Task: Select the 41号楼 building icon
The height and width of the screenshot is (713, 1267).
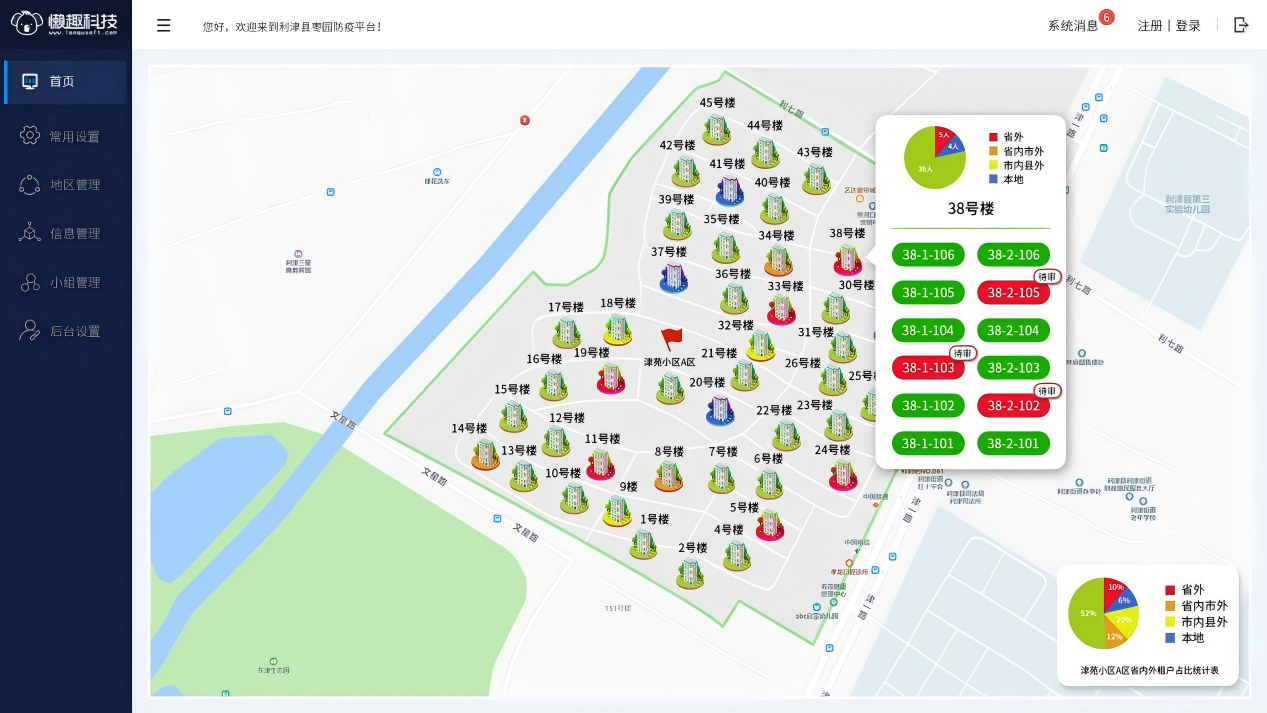Action: click(x=730, y=190)
